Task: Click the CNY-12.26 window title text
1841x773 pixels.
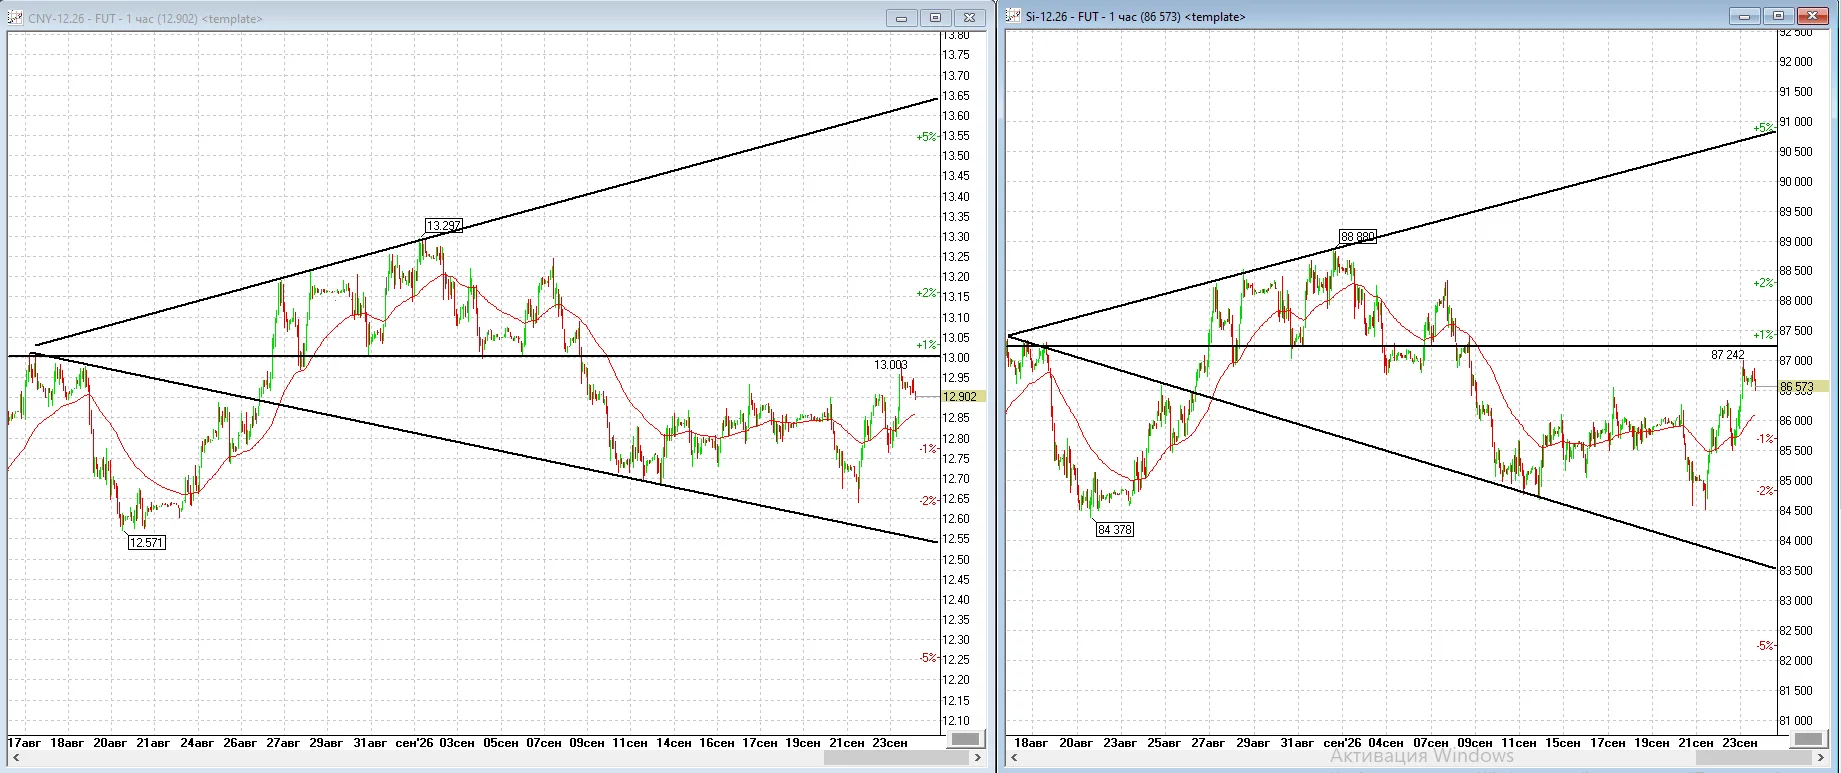Action: [145, 19]
